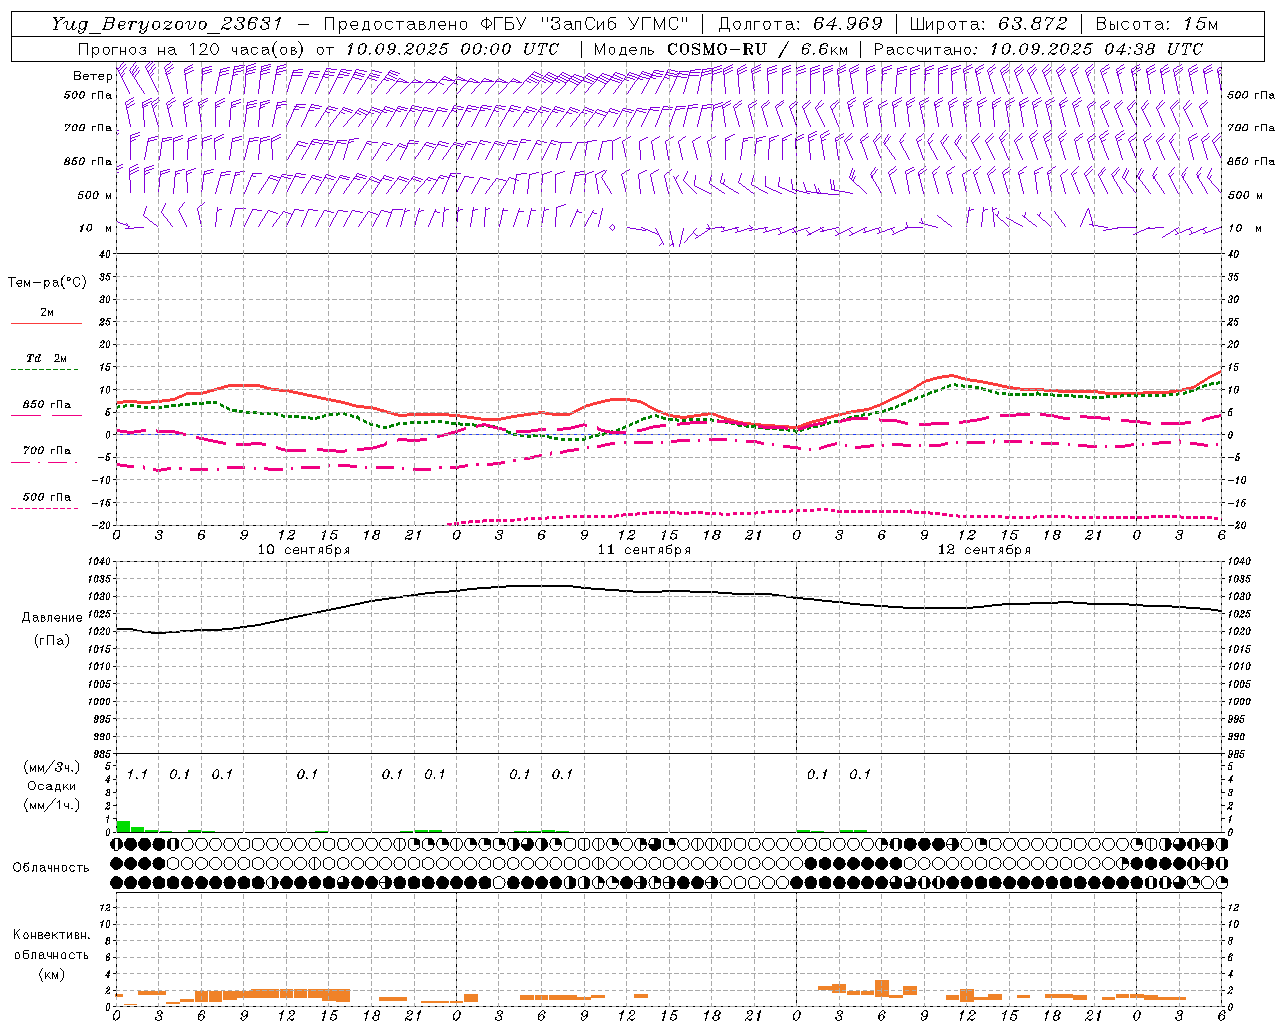Click the 1.1 precipitation amount value
This screenshot has height=1024, width=1280.
pyautogui.click(x=137, y=775)
